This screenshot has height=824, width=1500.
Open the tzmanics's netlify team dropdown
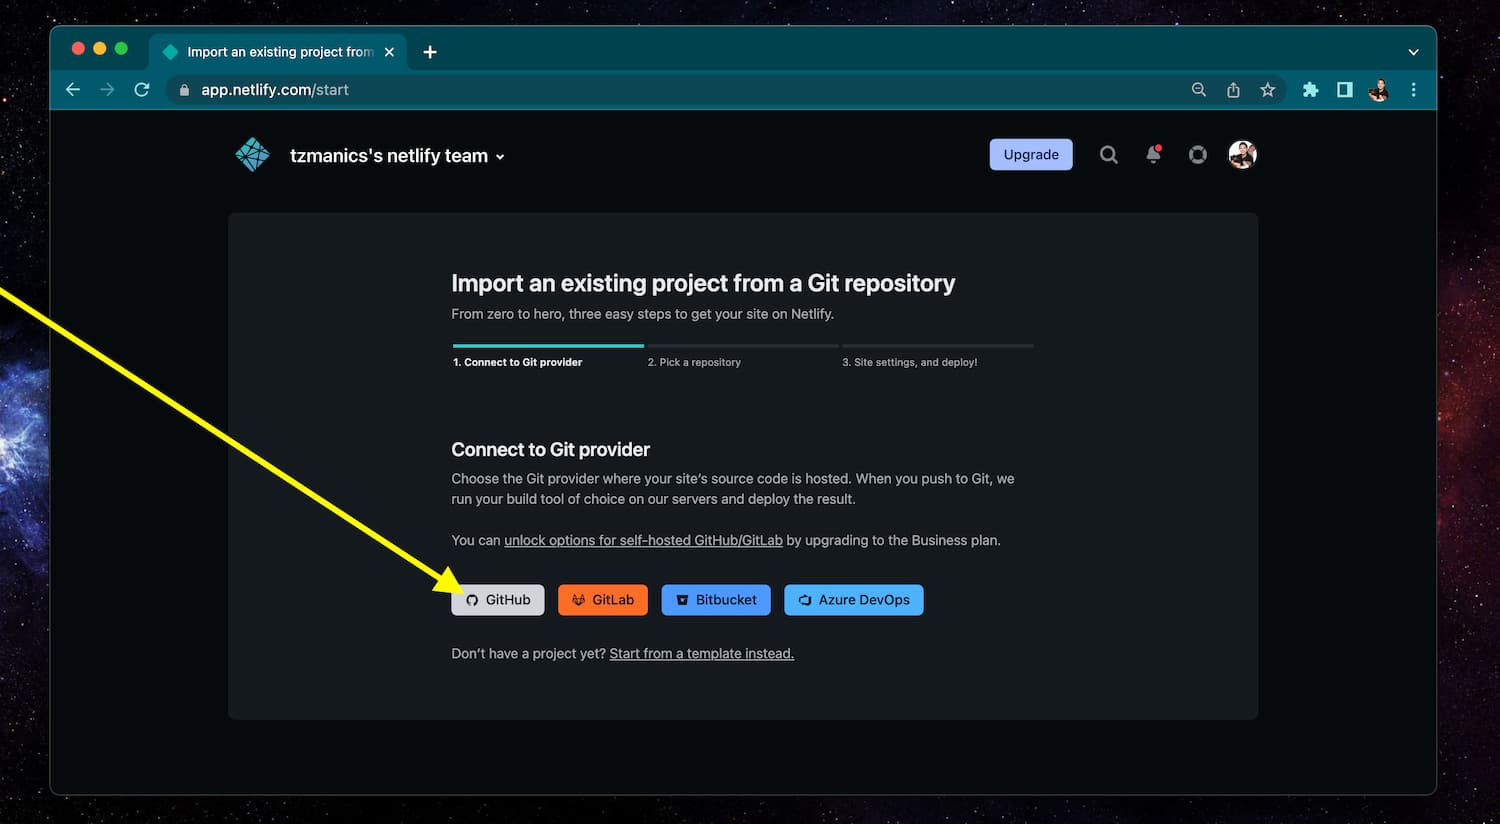click(x=397, y=156)
